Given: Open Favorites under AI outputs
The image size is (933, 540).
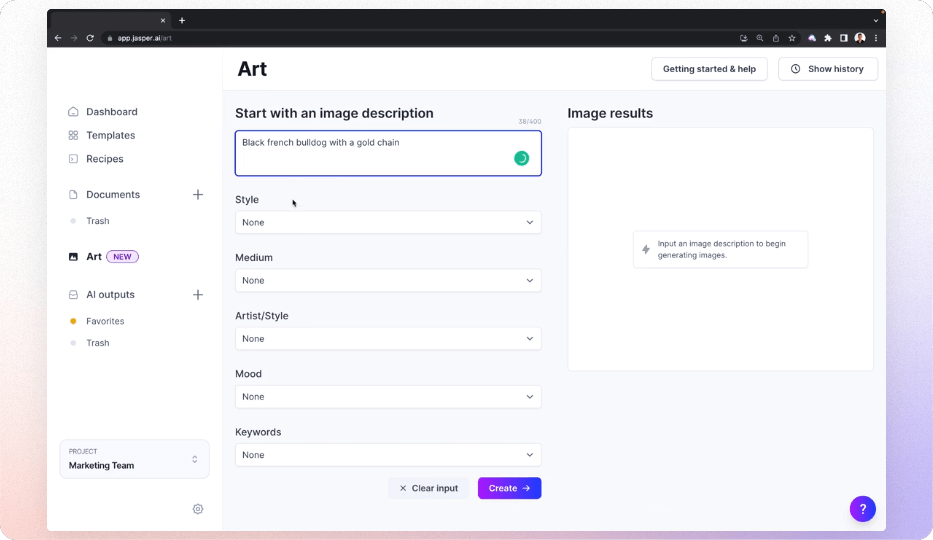Looking at the screenshot, I should coord(105,321).
